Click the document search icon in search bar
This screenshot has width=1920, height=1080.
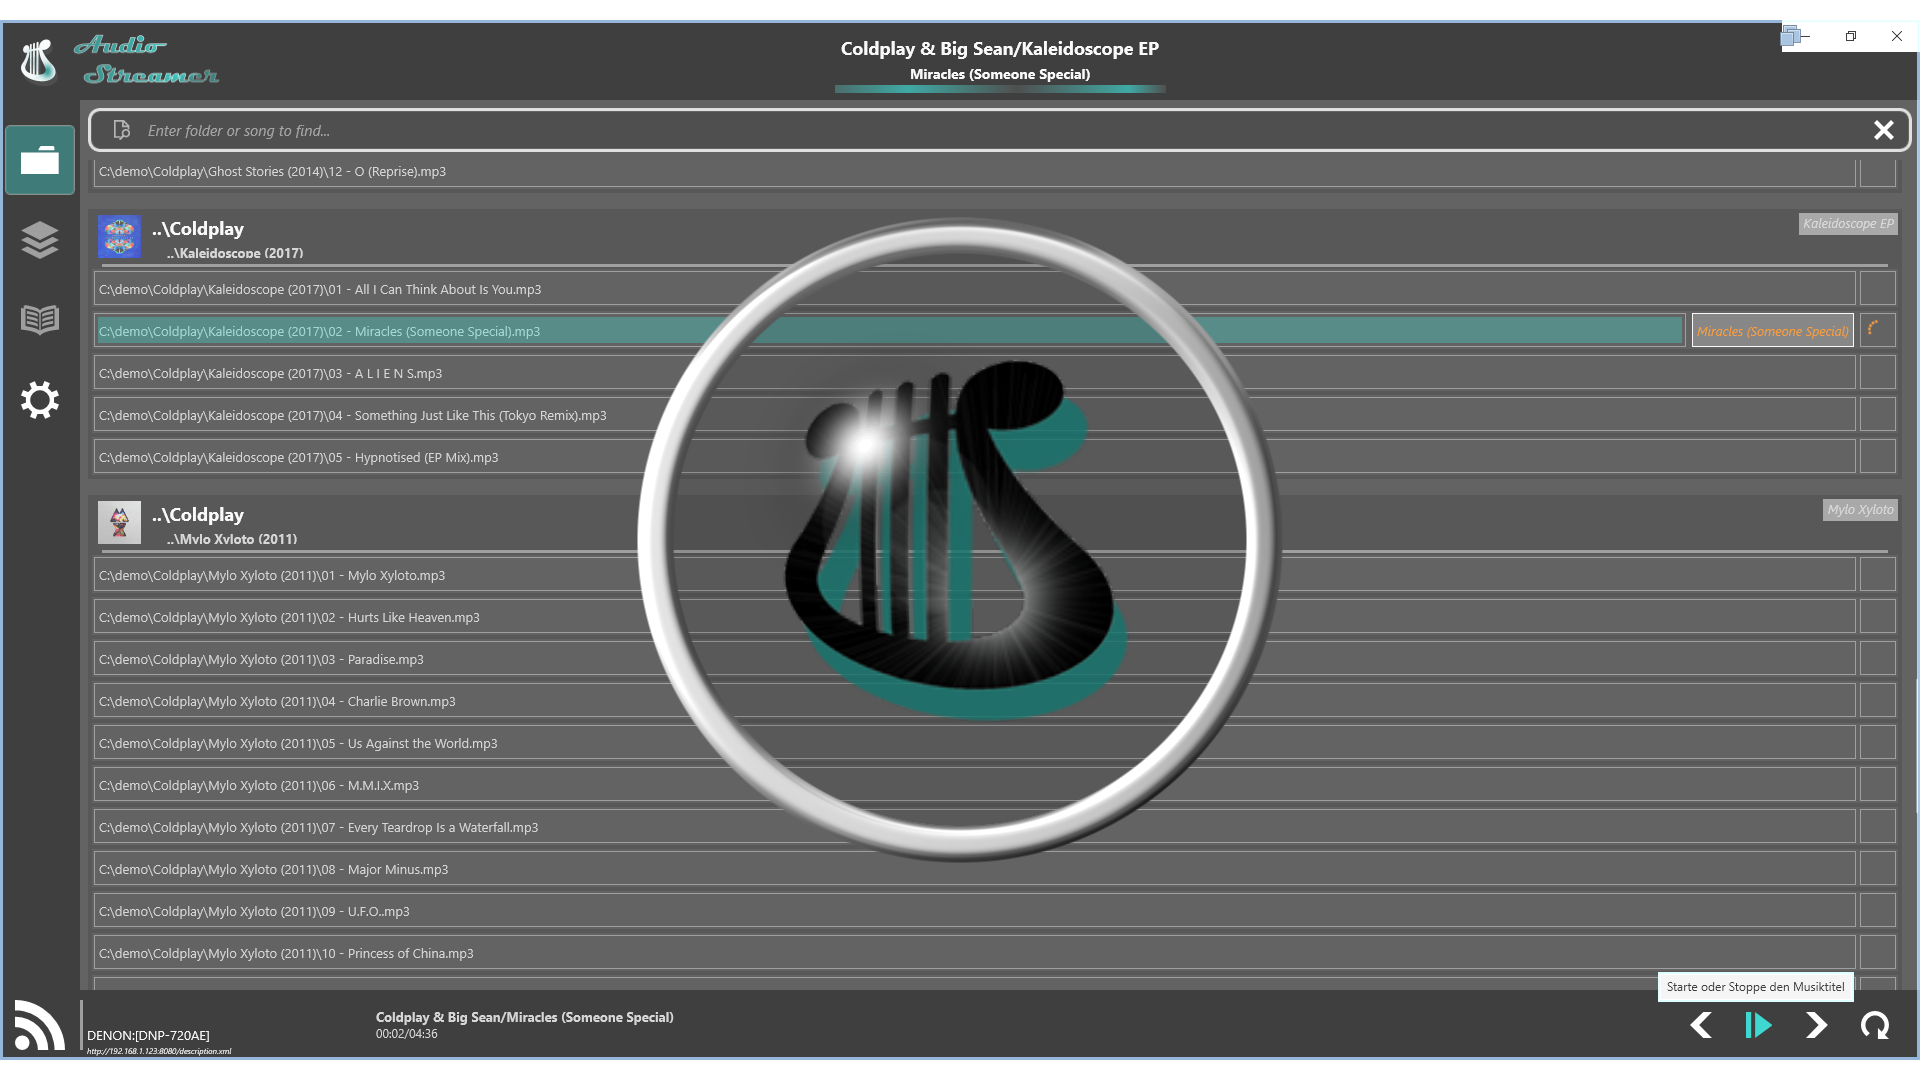[x=121, y=130]
